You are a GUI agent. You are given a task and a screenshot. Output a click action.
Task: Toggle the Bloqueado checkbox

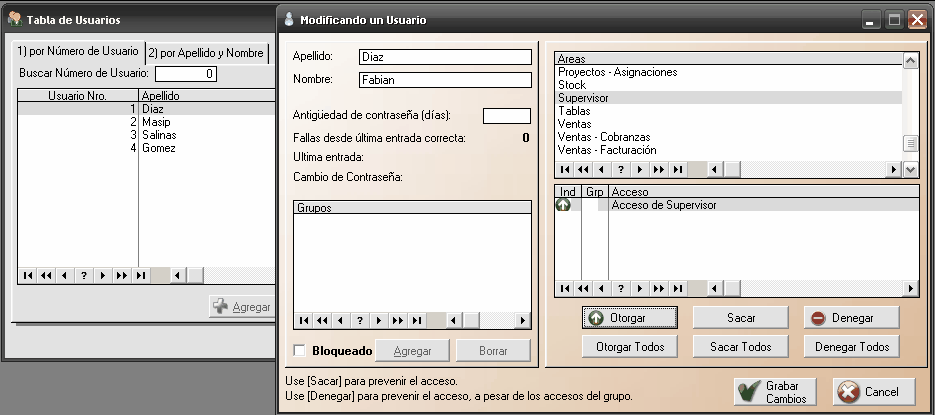pos(299,351)
